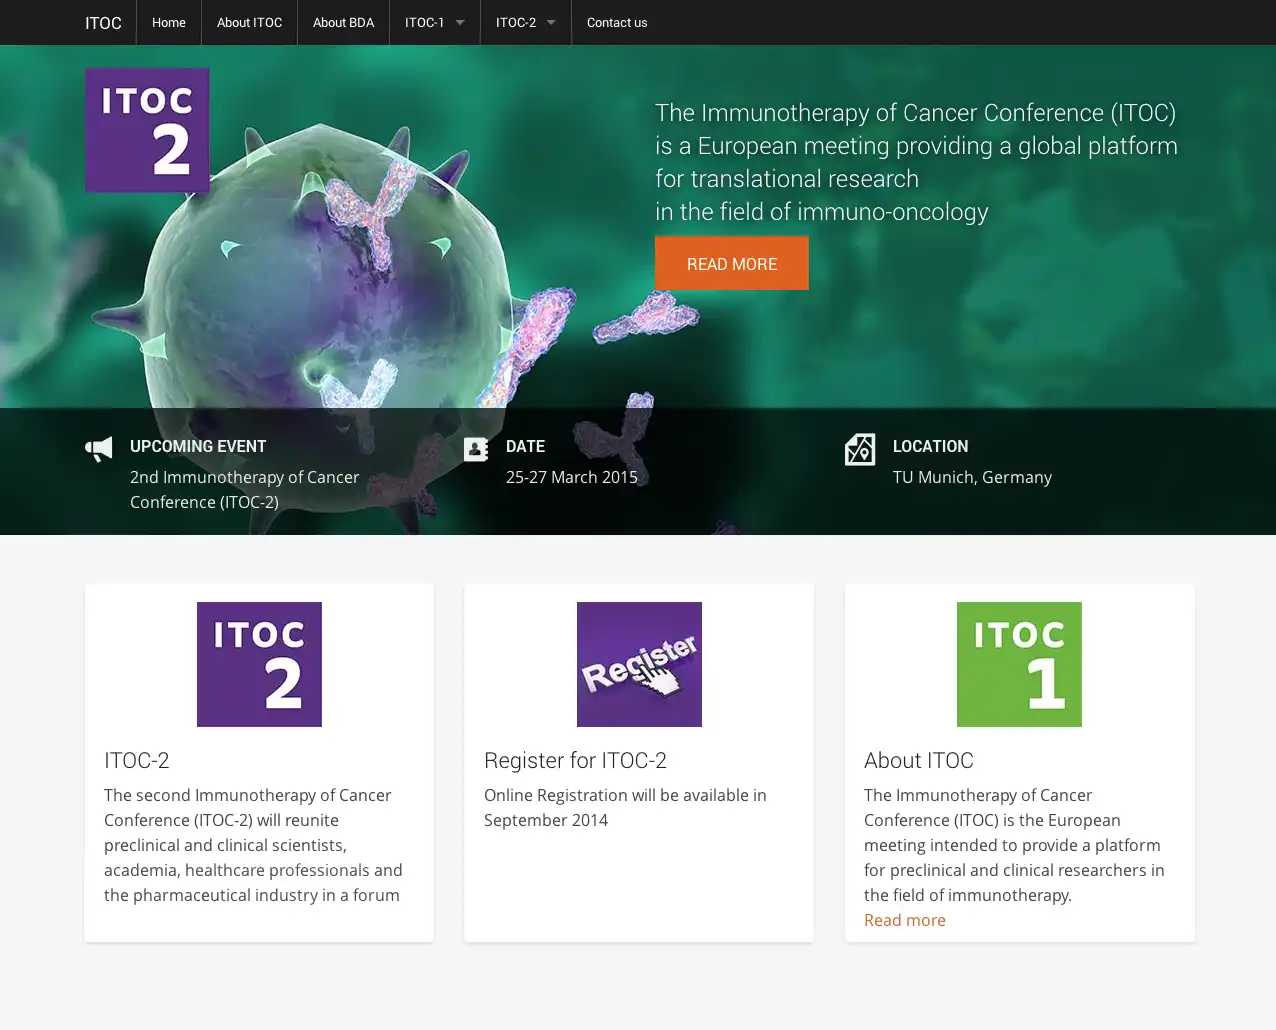Select the About ITOC card heading
1276x1030 pixels.
click(918, 760)
